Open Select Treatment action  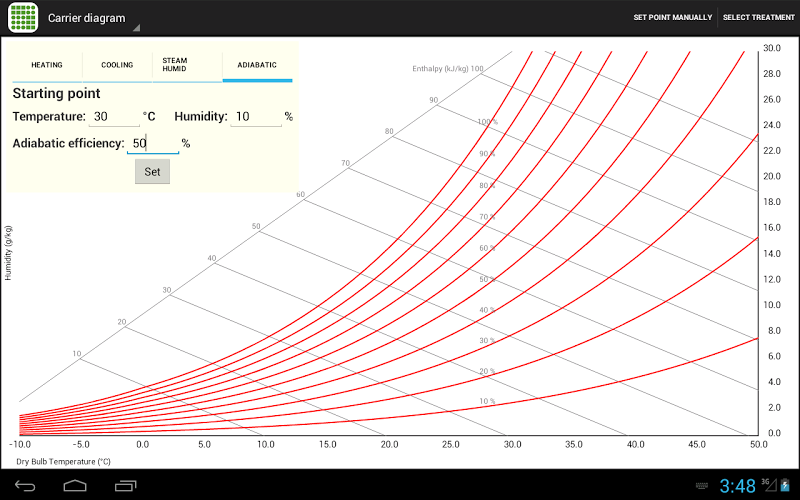click(x=758, y=17)
